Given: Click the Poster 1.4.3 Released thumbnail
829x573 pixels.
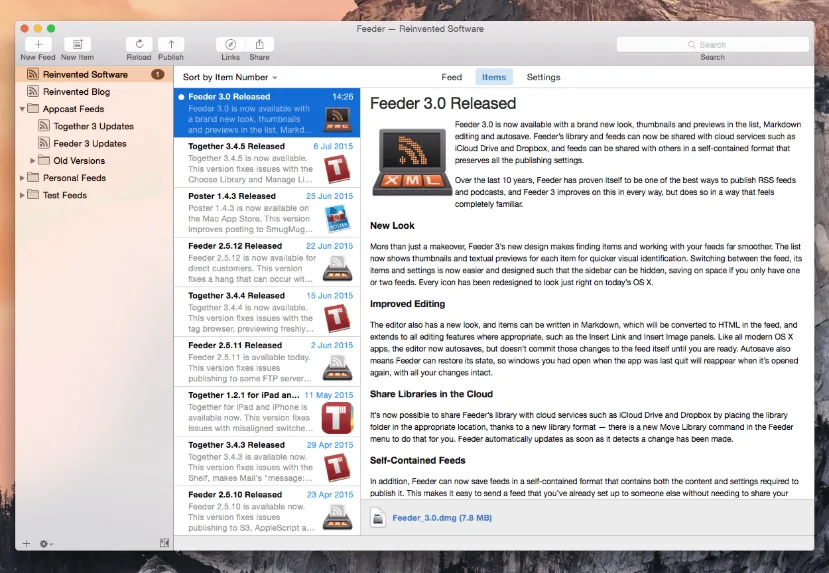Looking at the screenshot, I should pyautogui.click(x=337, y=219).
